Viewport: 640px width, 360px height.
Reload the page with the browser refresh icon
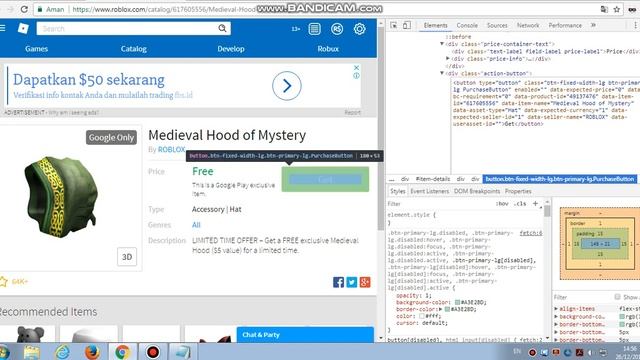[x=24, y=9]
